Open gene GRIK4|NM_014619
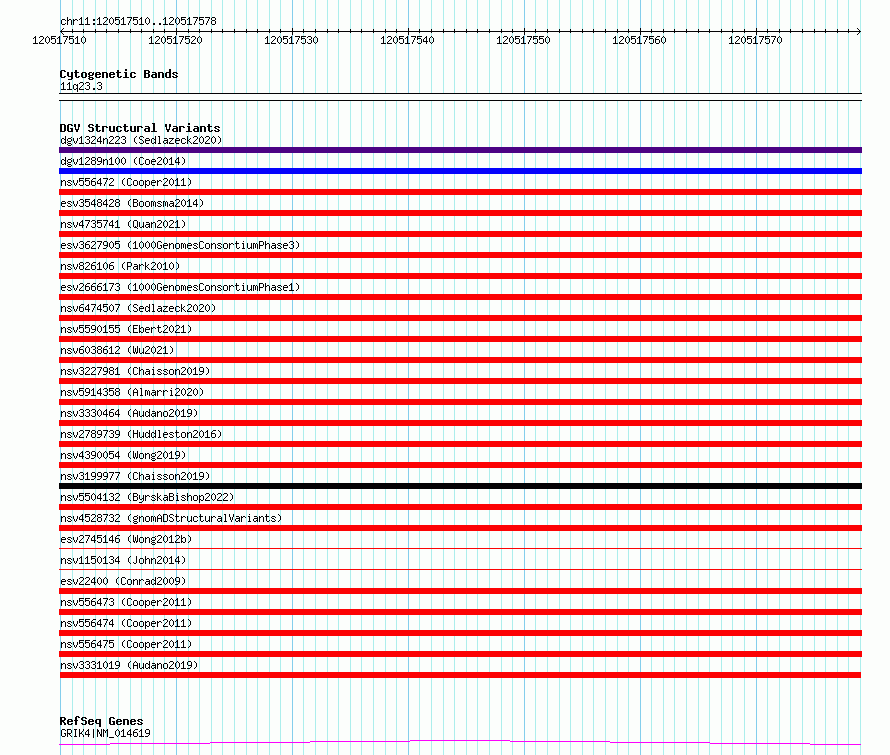 (x=105, y=733)
